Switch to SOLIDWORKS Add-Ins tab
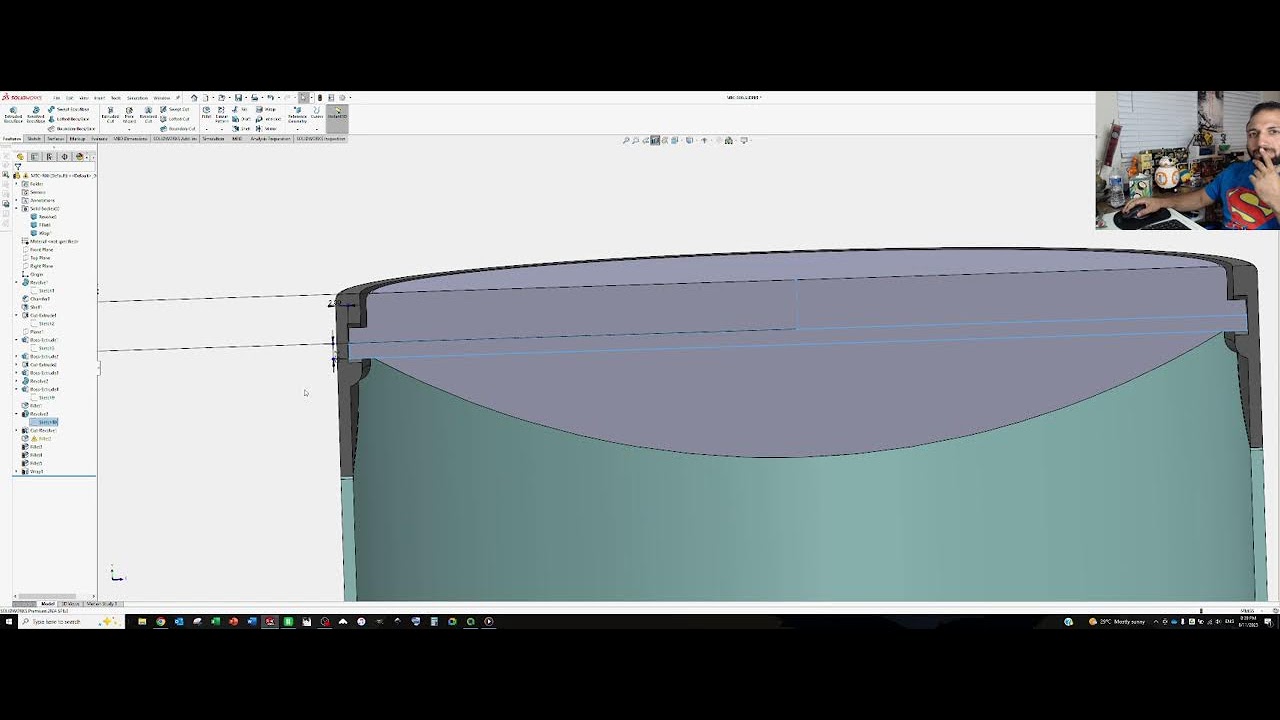 [175, 139]
